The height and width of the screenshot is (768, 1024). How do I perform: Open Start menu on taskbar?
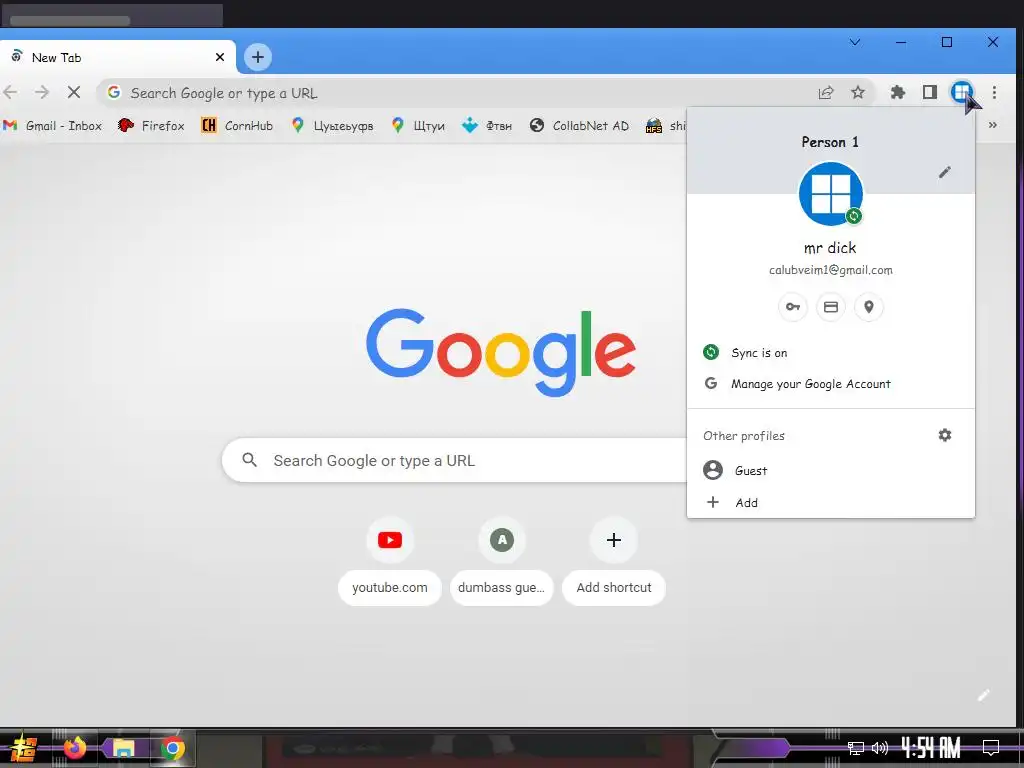[x=24, y=748]
